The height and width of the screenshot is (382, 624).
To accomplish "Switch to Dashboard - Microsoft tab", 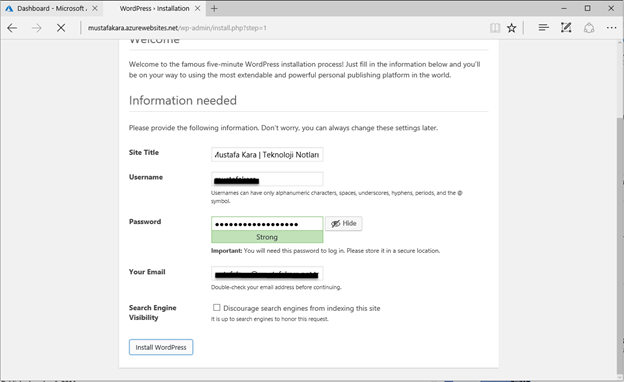I will click(x=52, y=8).
